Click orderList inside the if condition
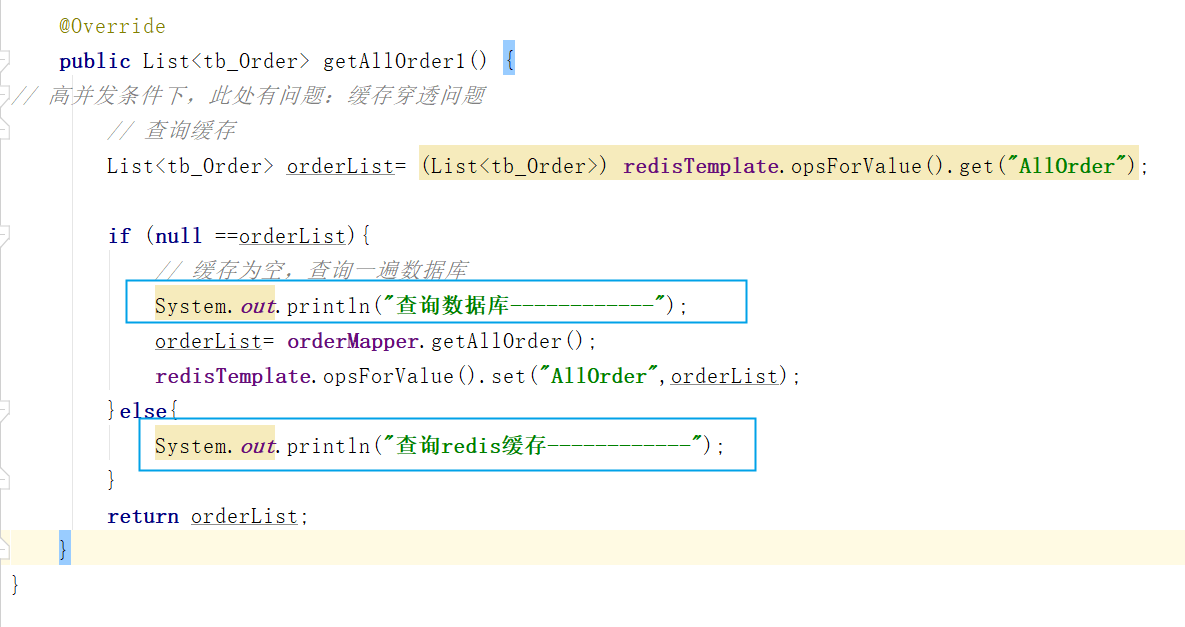 (x=292, y=236)
